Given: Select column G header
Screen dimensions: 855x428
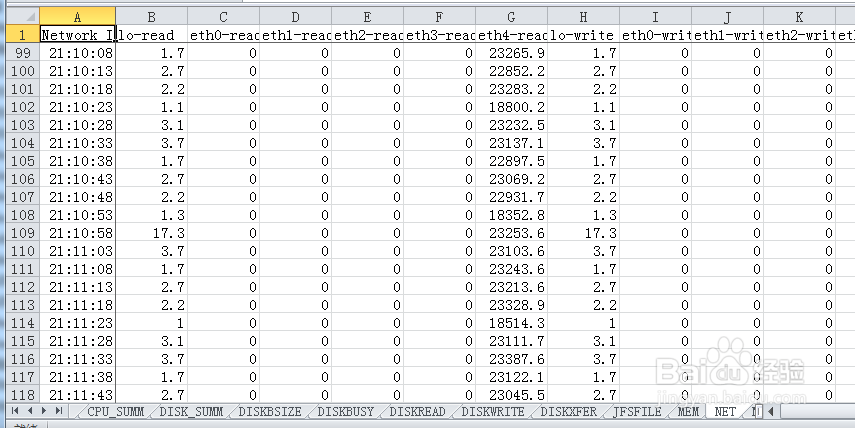Looking at the screenshot, I should point(511,16).
